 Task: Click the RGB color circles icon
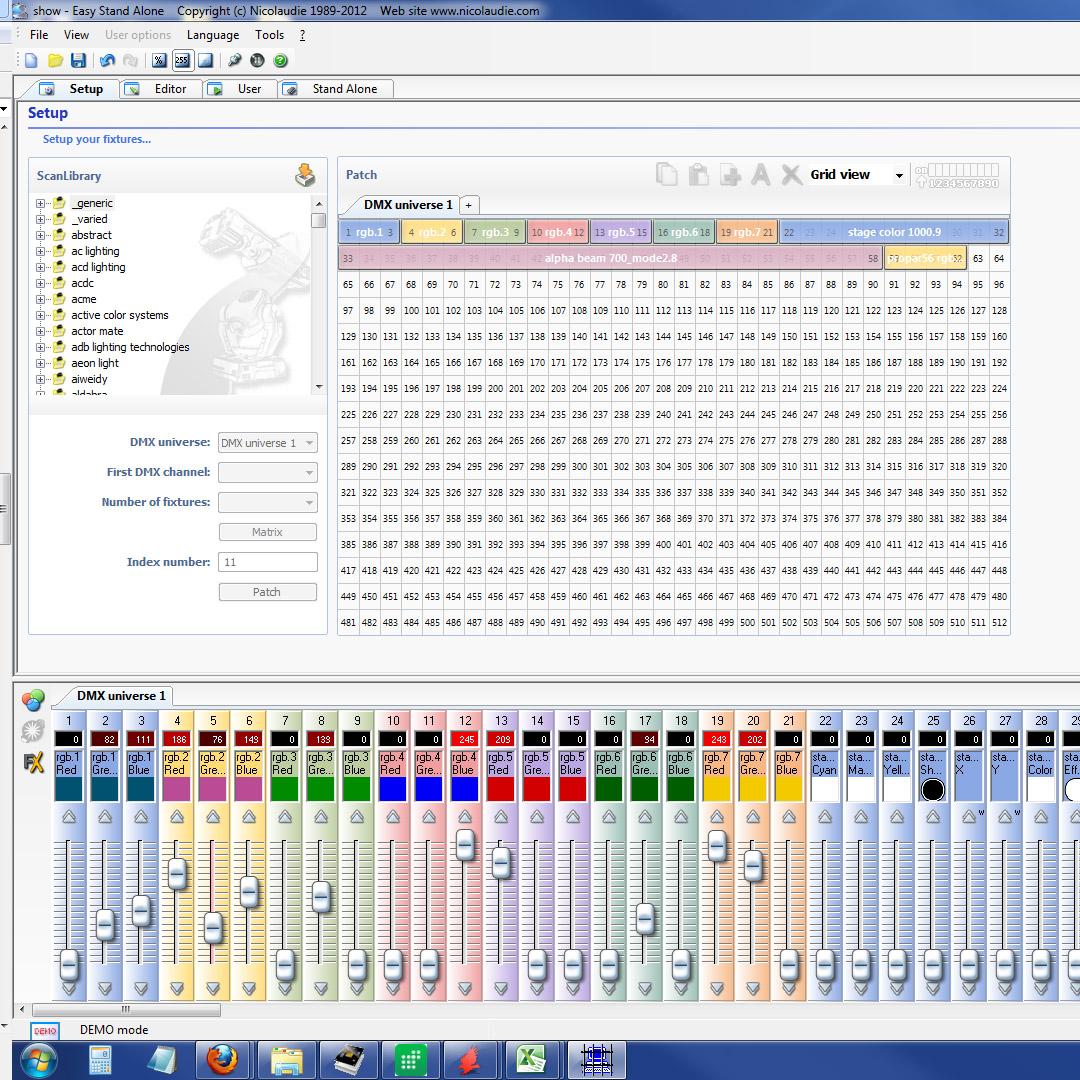33,700
